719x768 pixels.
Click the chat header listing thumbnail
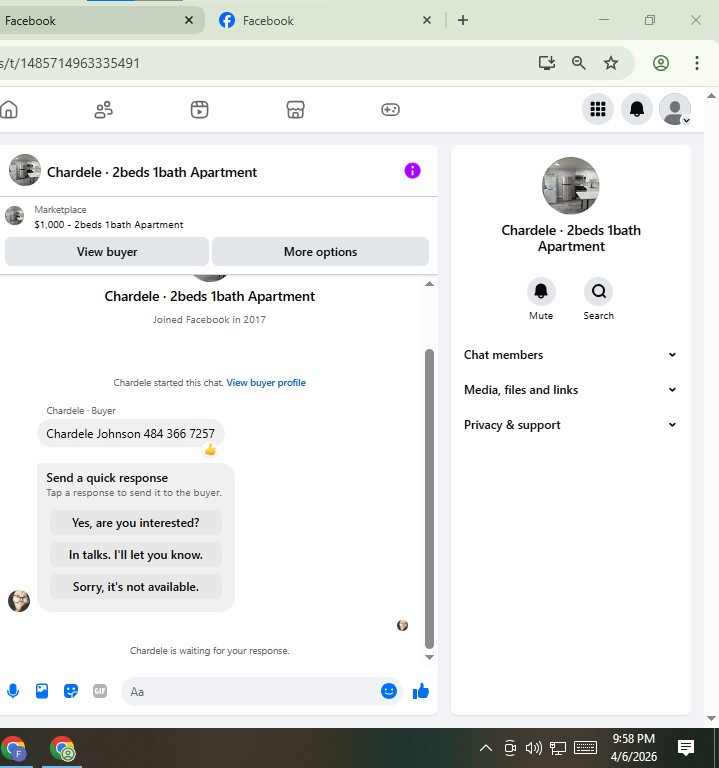pyautogui.click(x=24, y=170)
